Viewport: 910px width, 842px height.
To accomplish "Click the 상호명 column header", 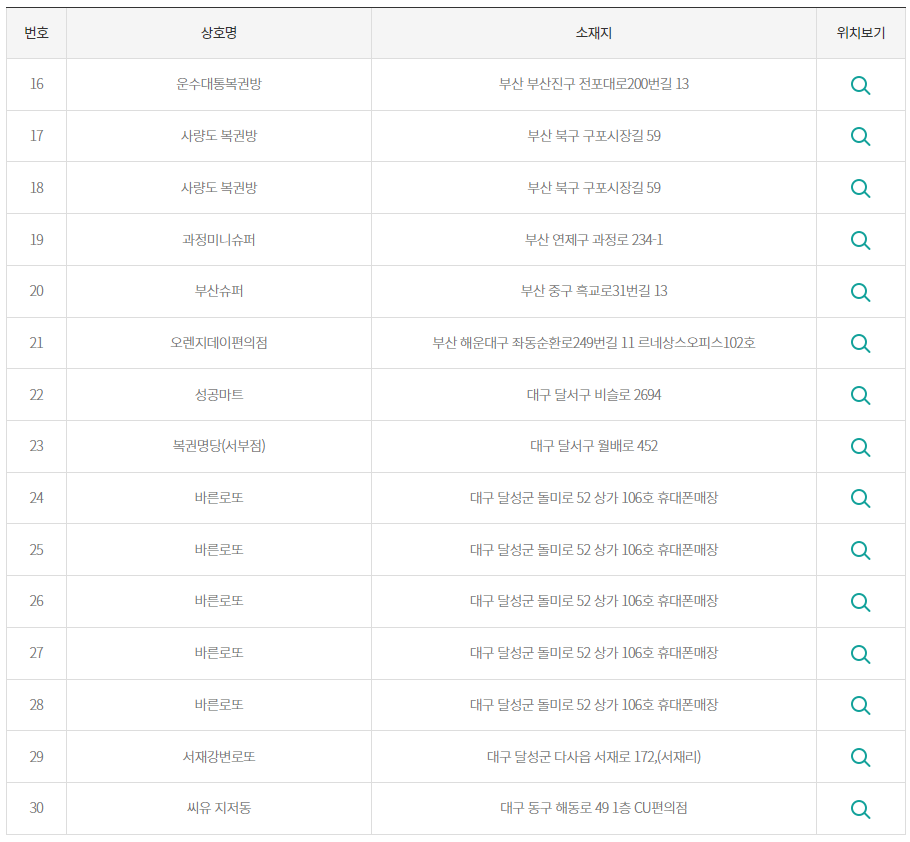I will pos(219,33).
